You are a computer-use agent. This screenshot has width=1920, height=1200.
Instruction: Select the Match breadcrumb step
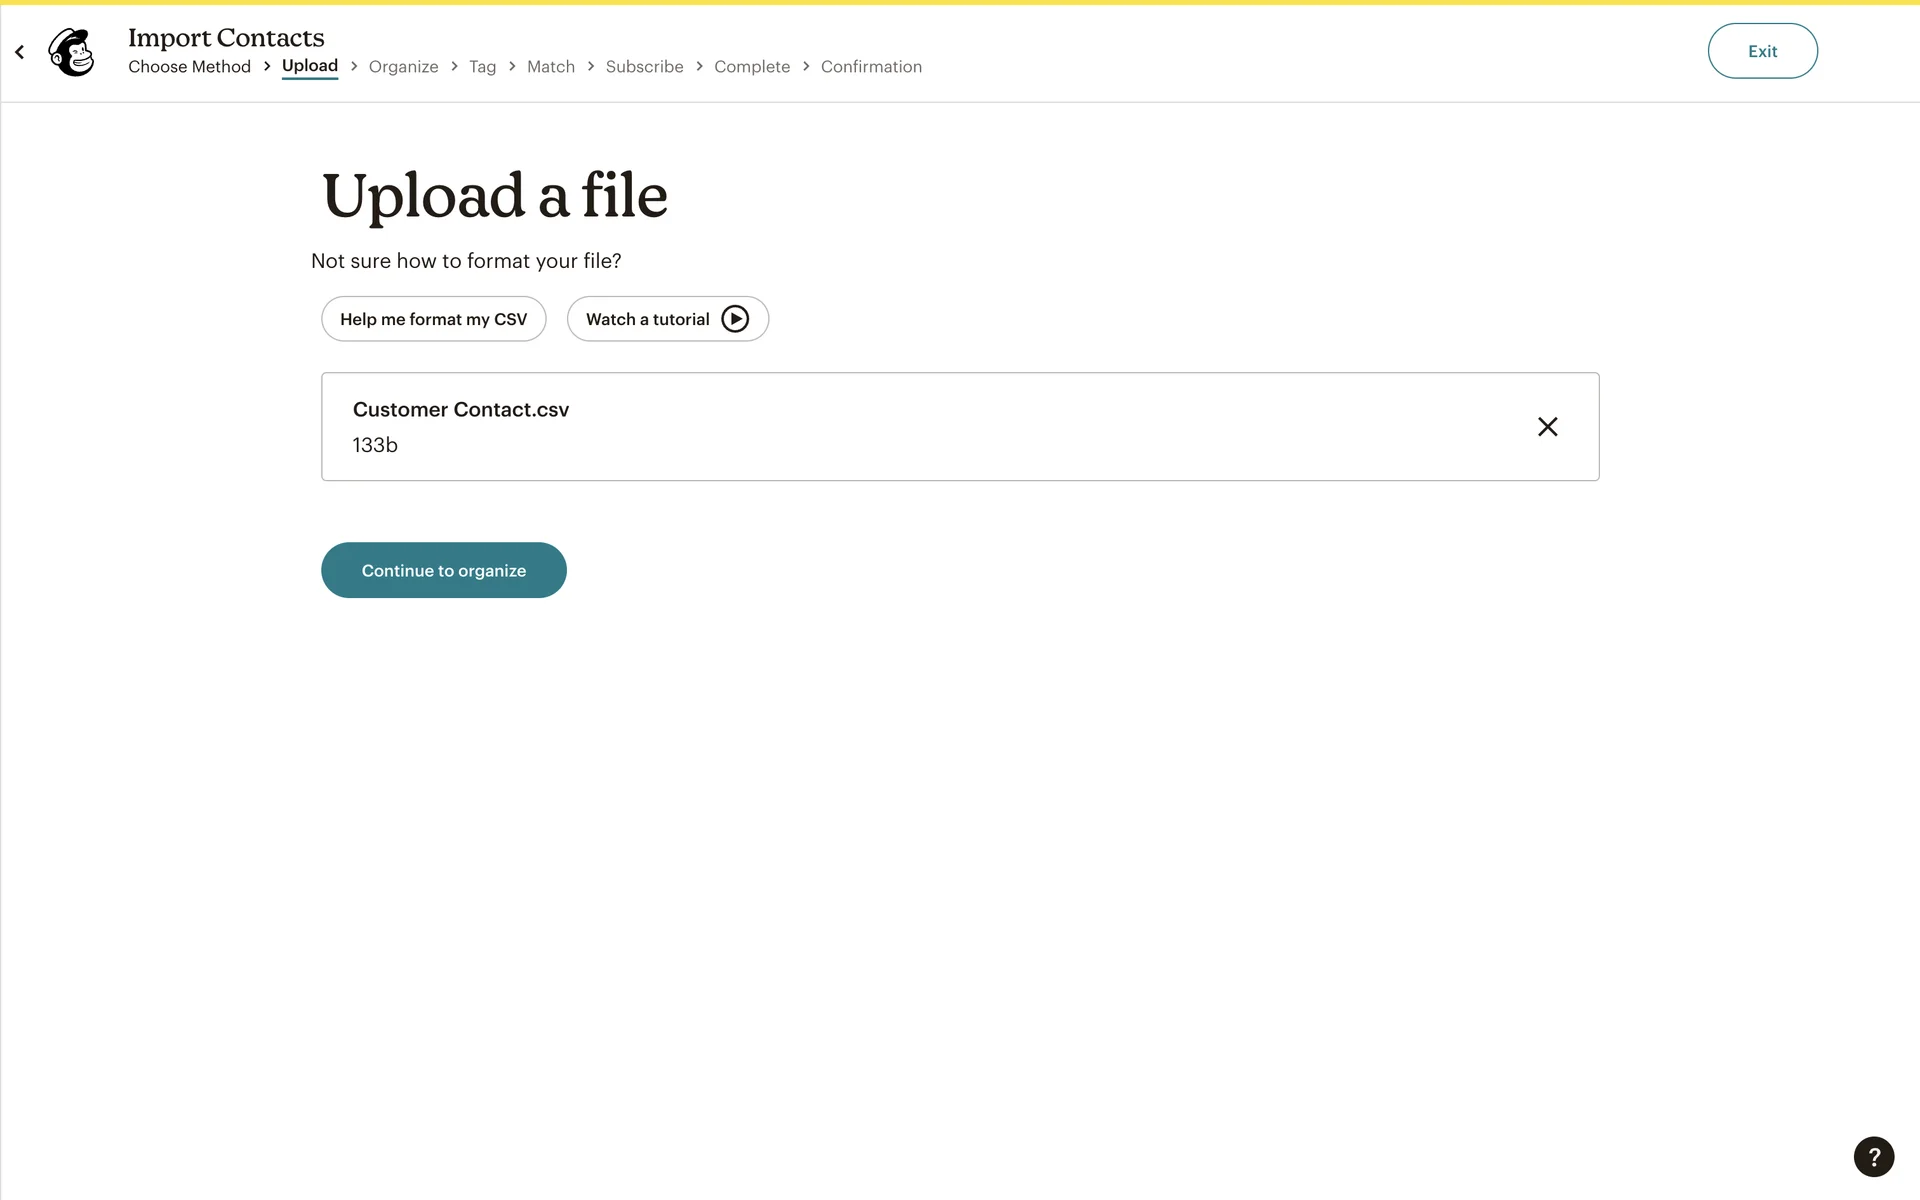[551, 67]
